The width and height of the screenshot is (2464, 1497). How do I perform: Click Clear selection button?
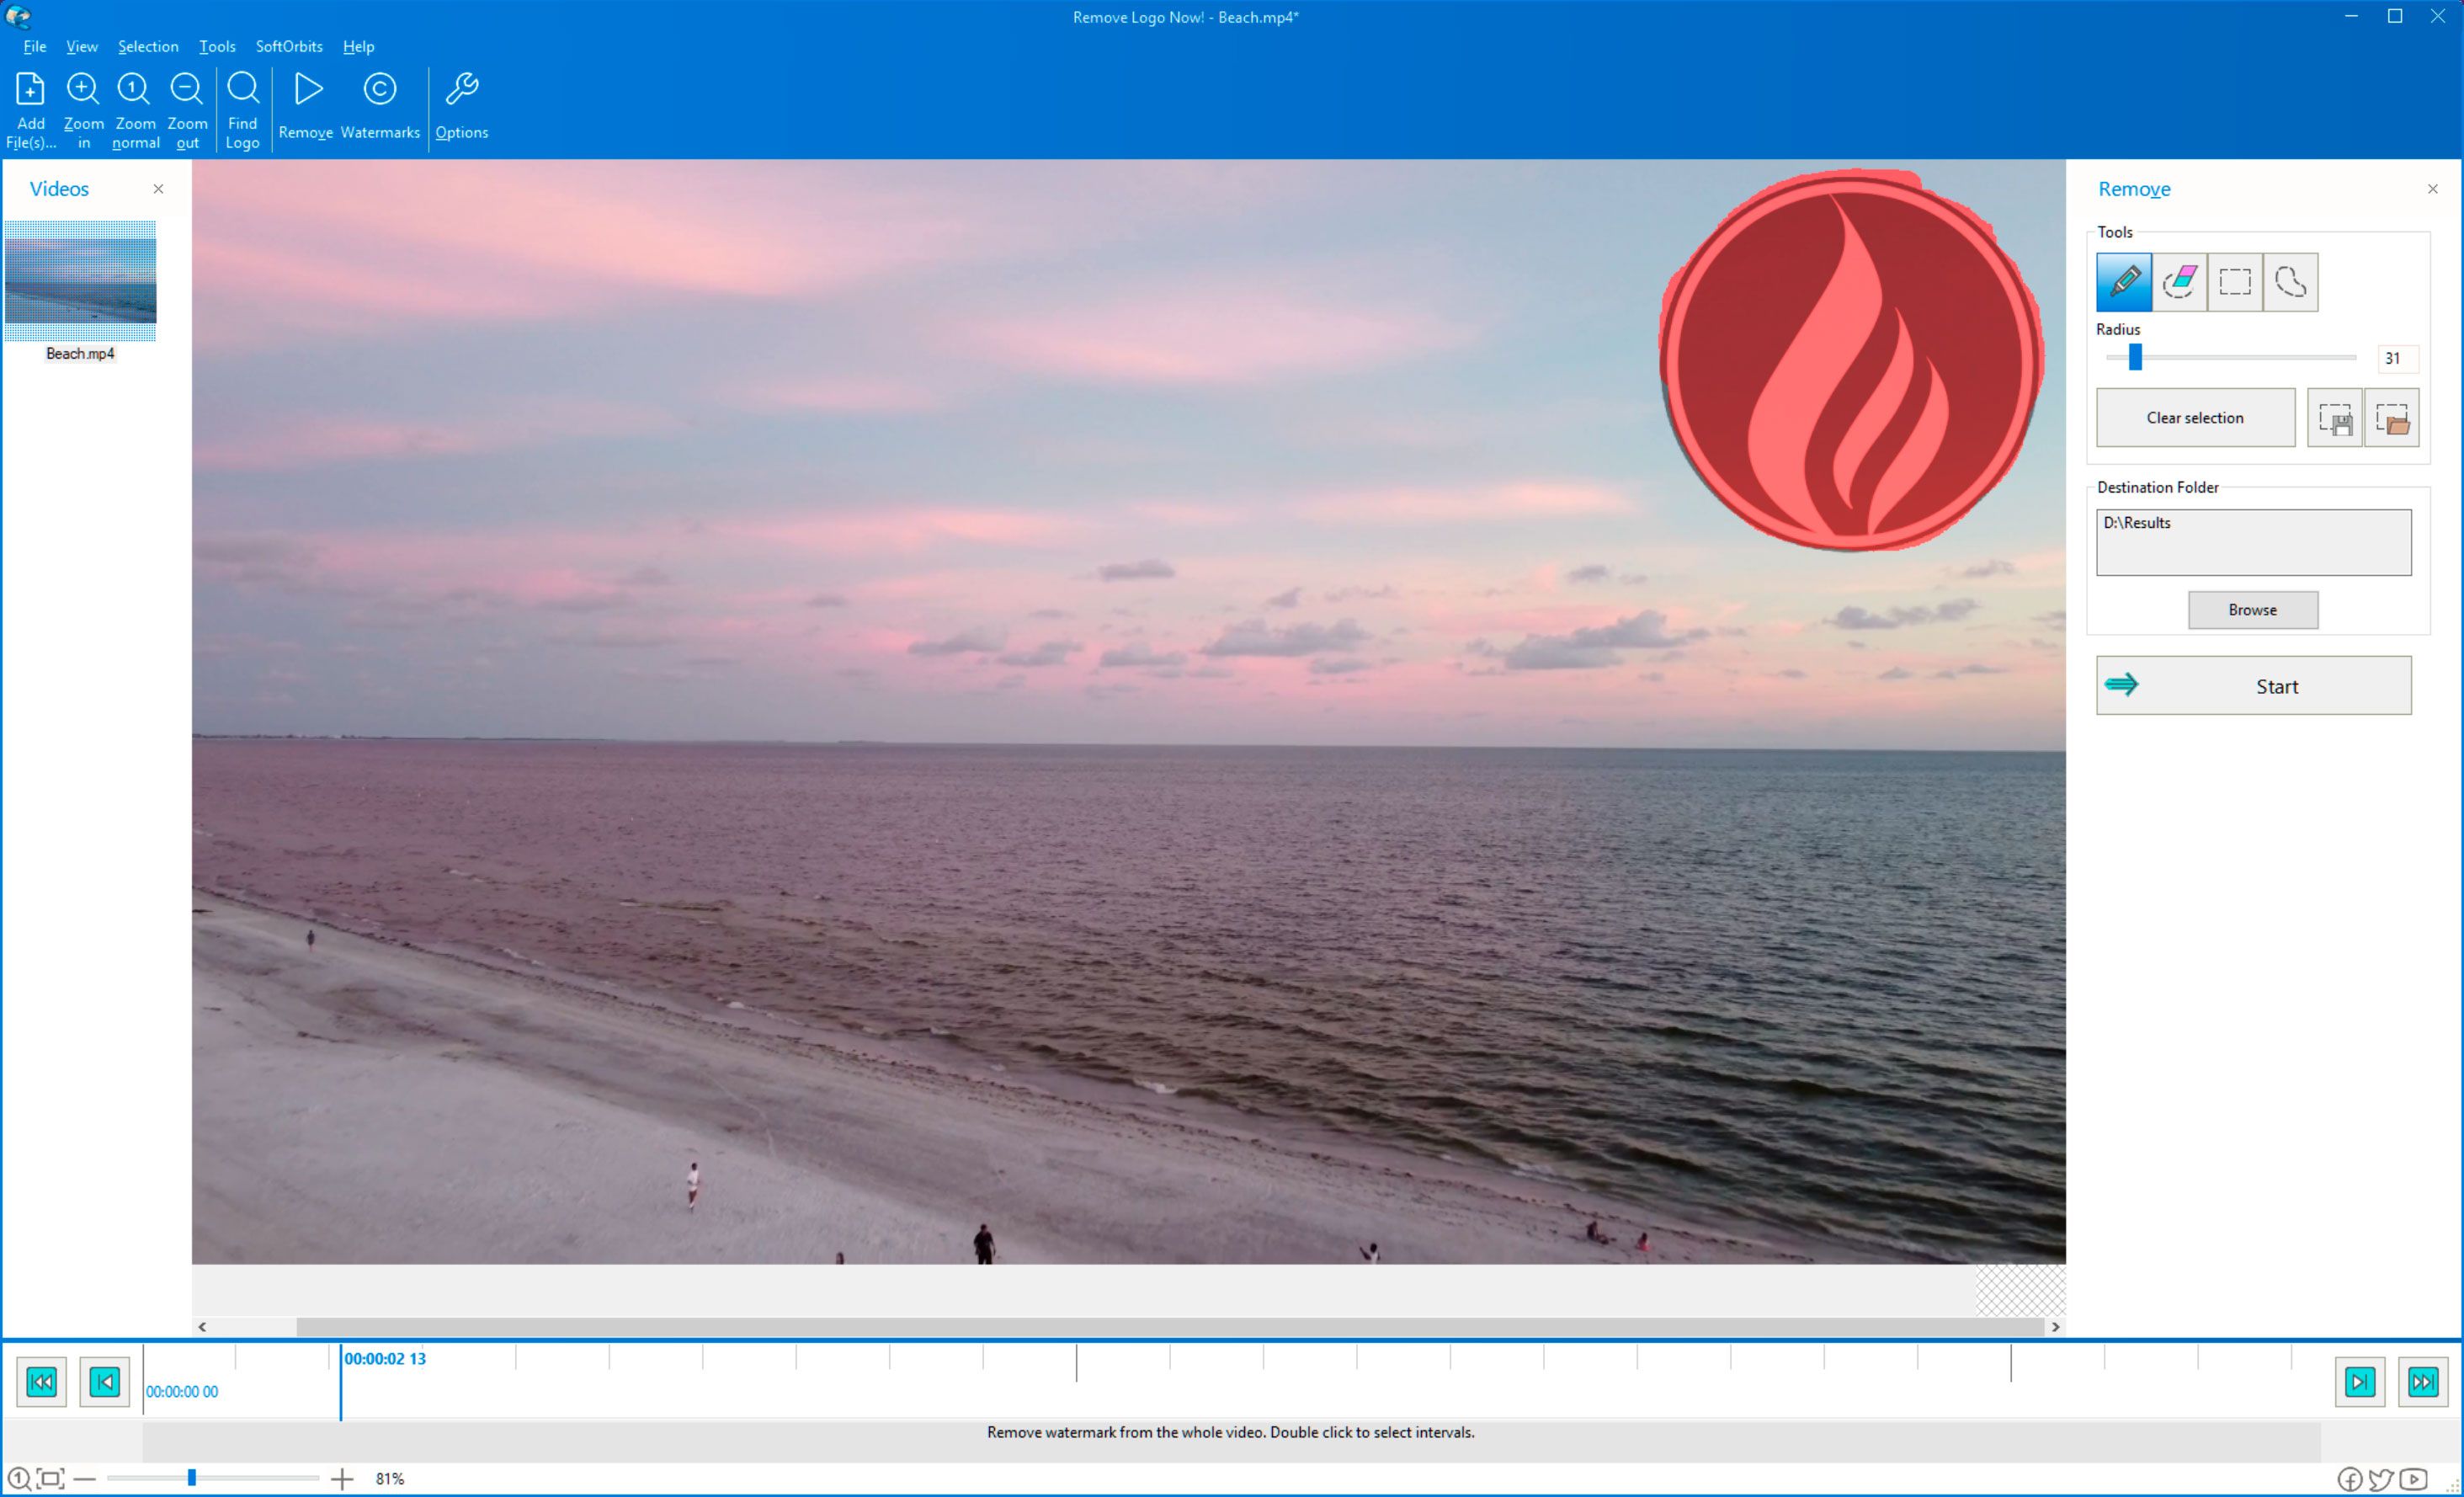click(x=2195, y=418)
